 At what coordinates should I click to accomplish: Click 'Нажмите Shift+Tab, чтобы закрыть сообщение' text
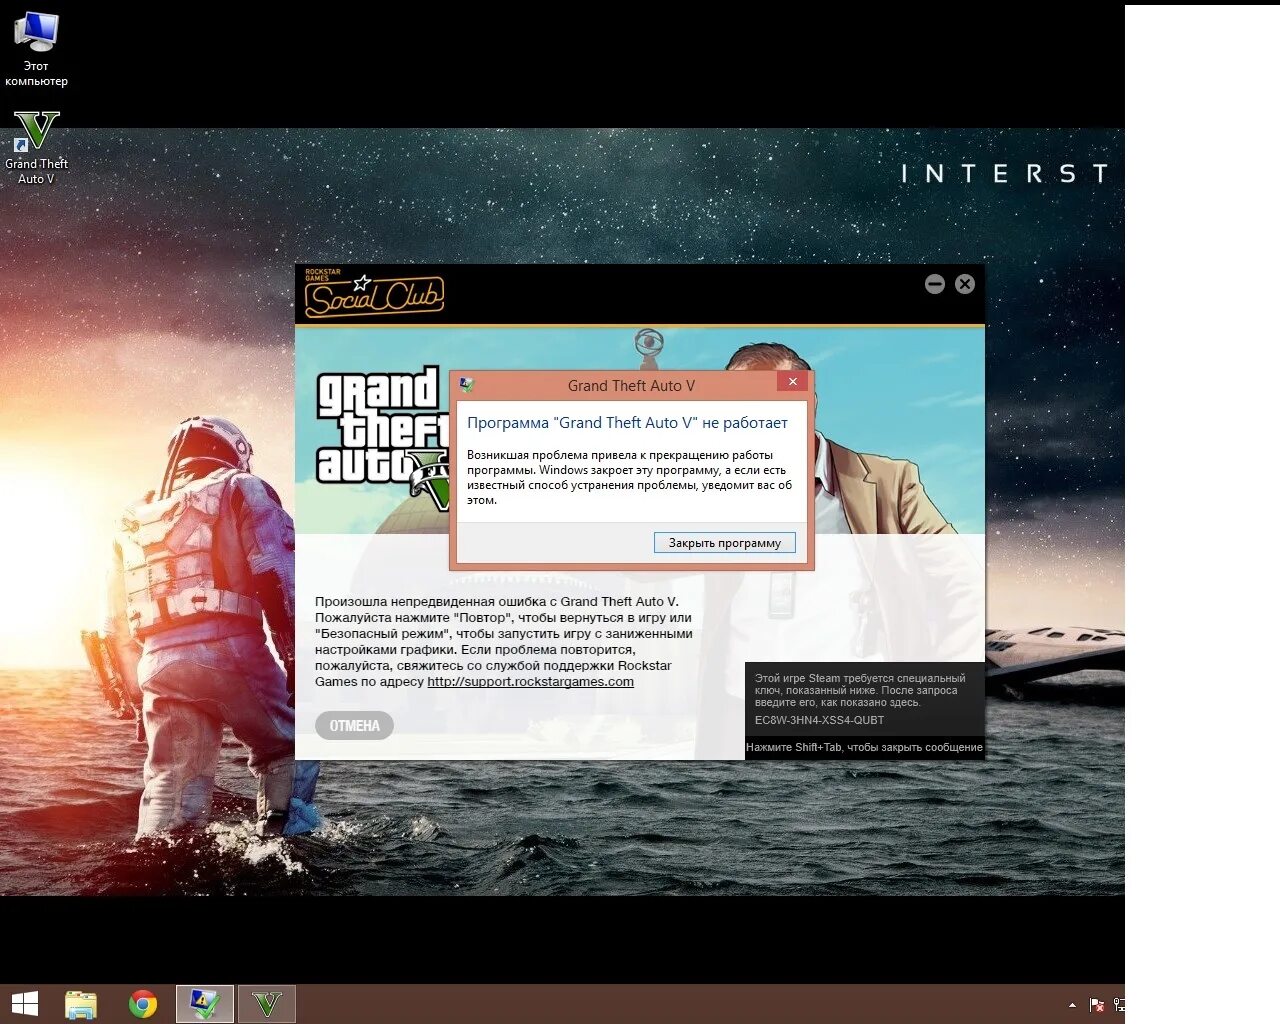coord(864,747)
